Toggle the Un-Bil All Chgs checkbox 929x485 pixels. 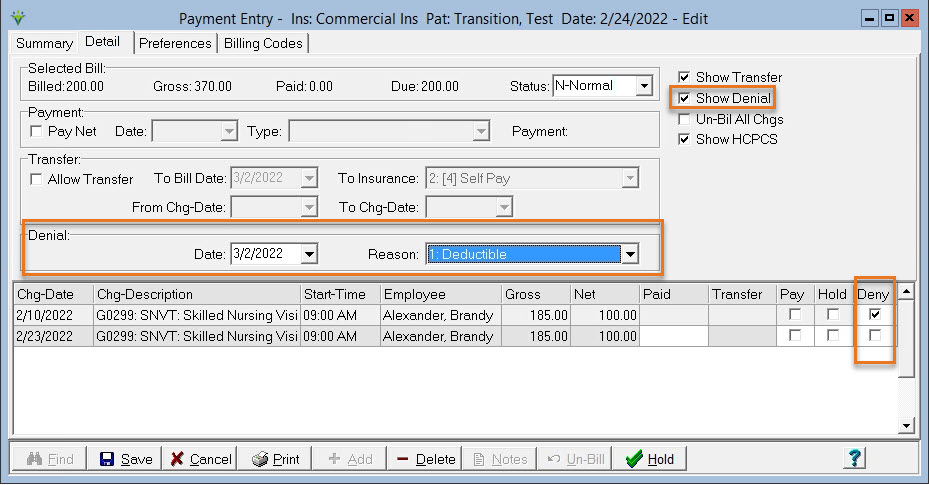point(684,119)
